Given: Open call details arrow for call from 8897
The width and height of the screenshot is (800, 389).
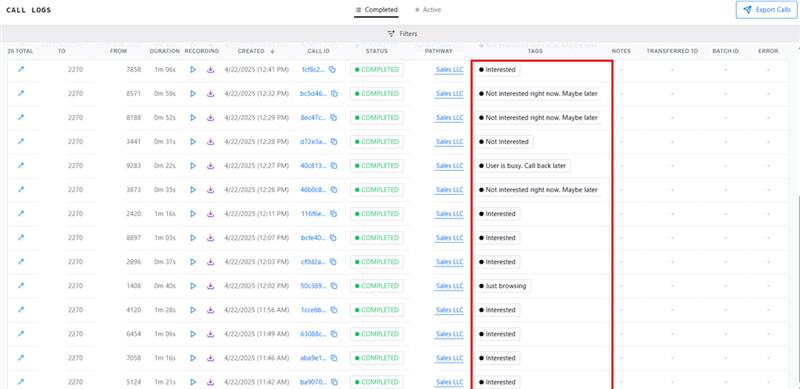Looking at the screenshot, I should (x=21, y=237).
